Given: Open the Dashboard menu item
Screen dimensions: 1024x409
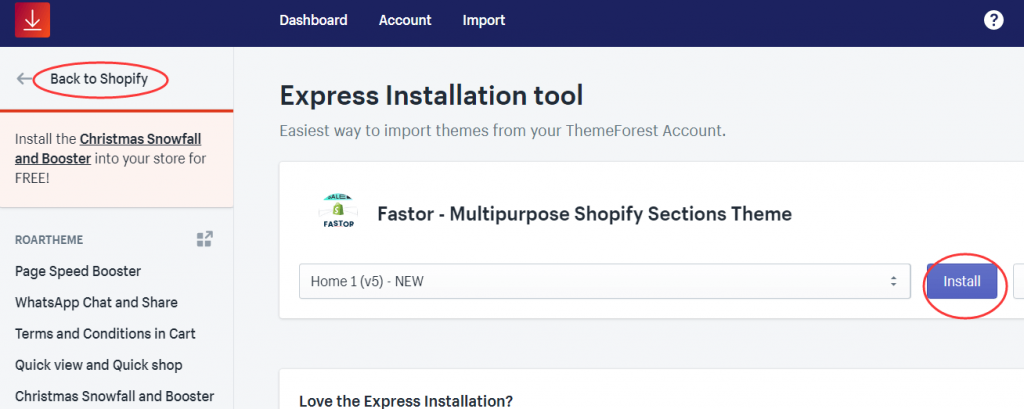Looking at the screenshot, I should coord(313,20).
